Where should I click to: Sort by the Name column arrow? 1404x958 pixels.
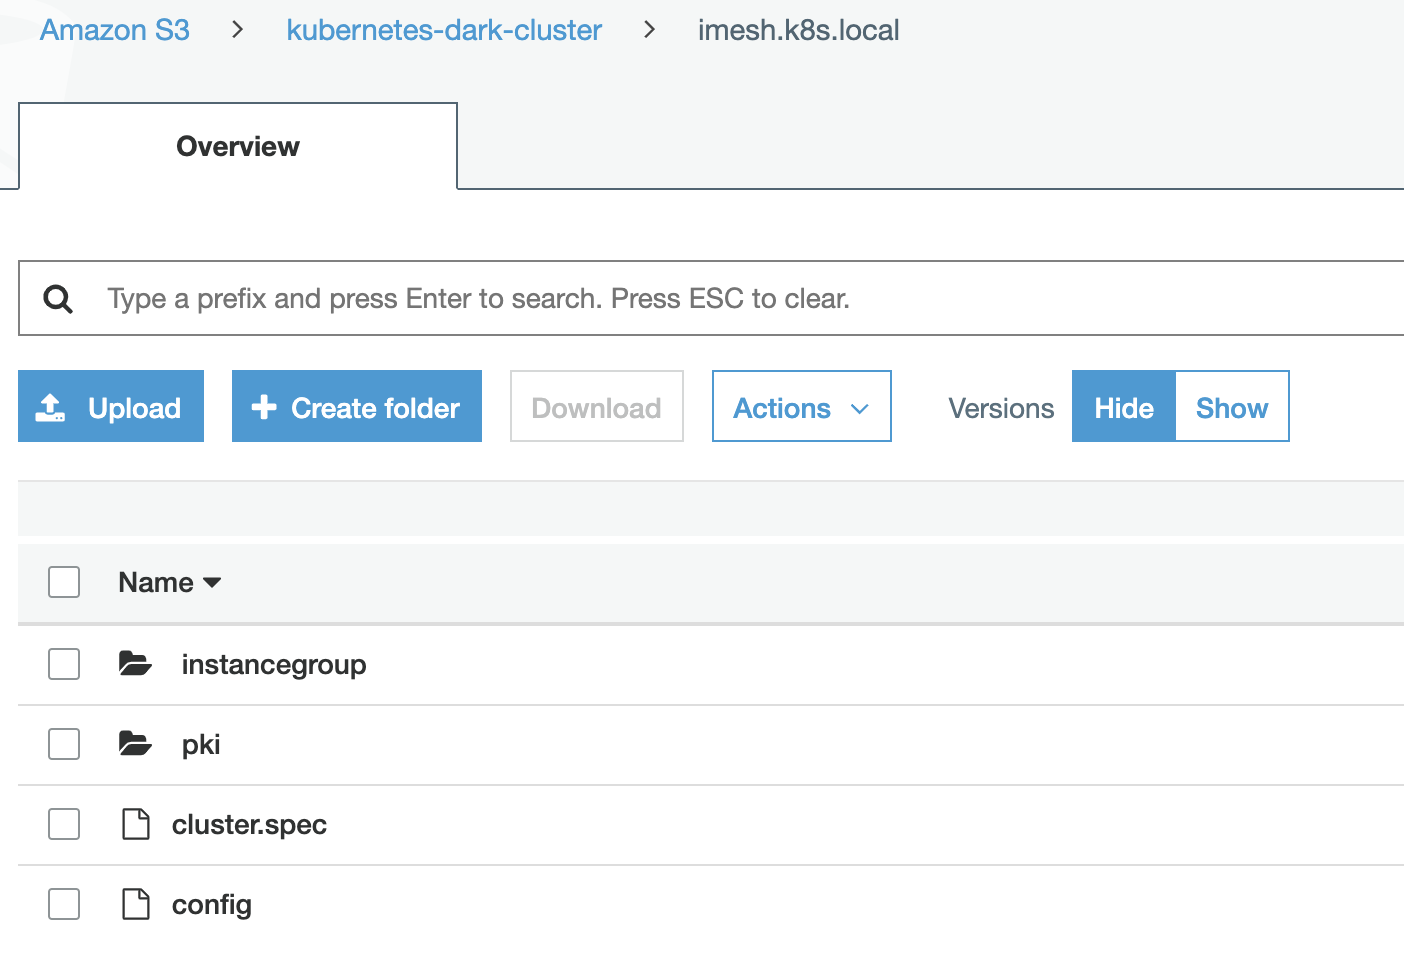[x=212, y=583]
